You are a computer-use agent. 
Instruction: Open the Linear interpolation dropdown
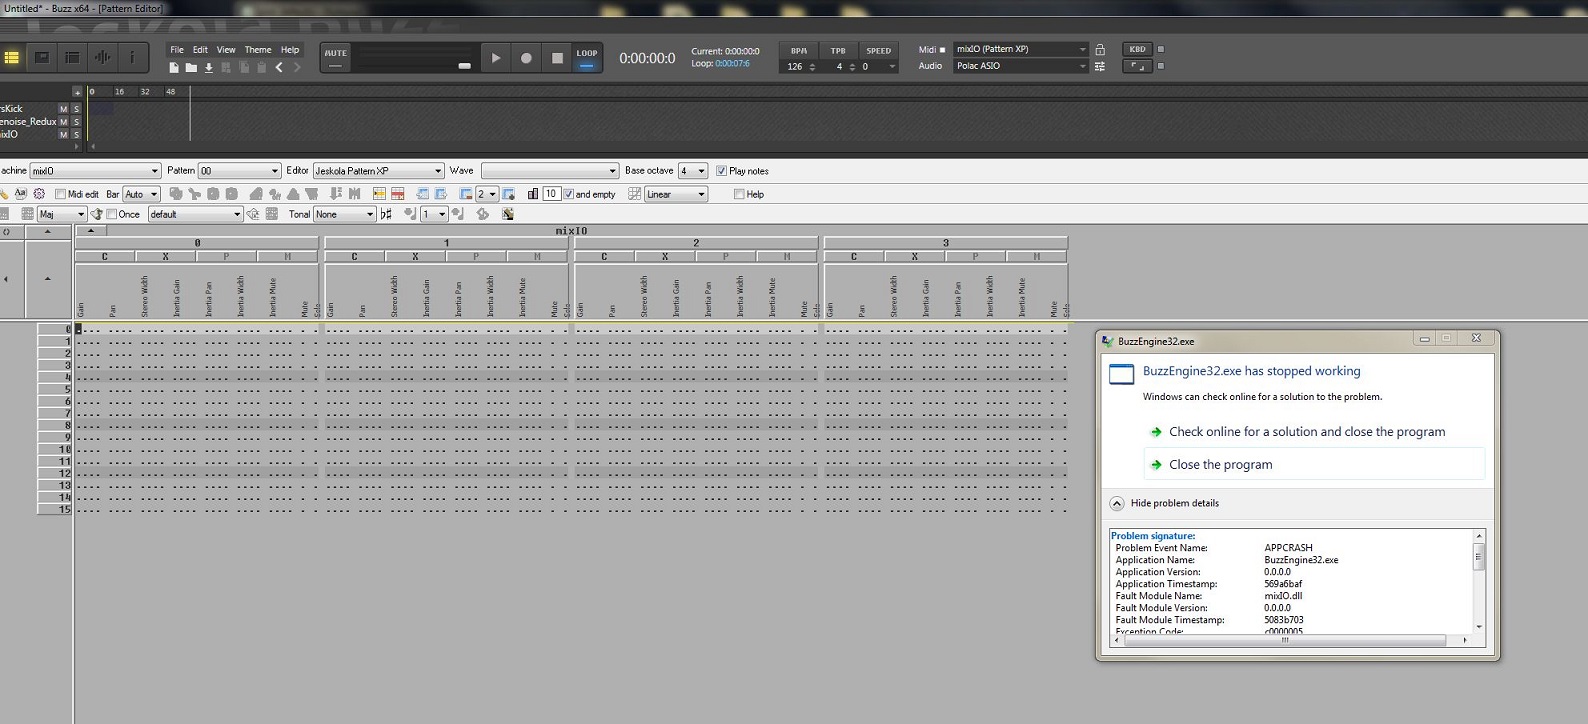676,194
